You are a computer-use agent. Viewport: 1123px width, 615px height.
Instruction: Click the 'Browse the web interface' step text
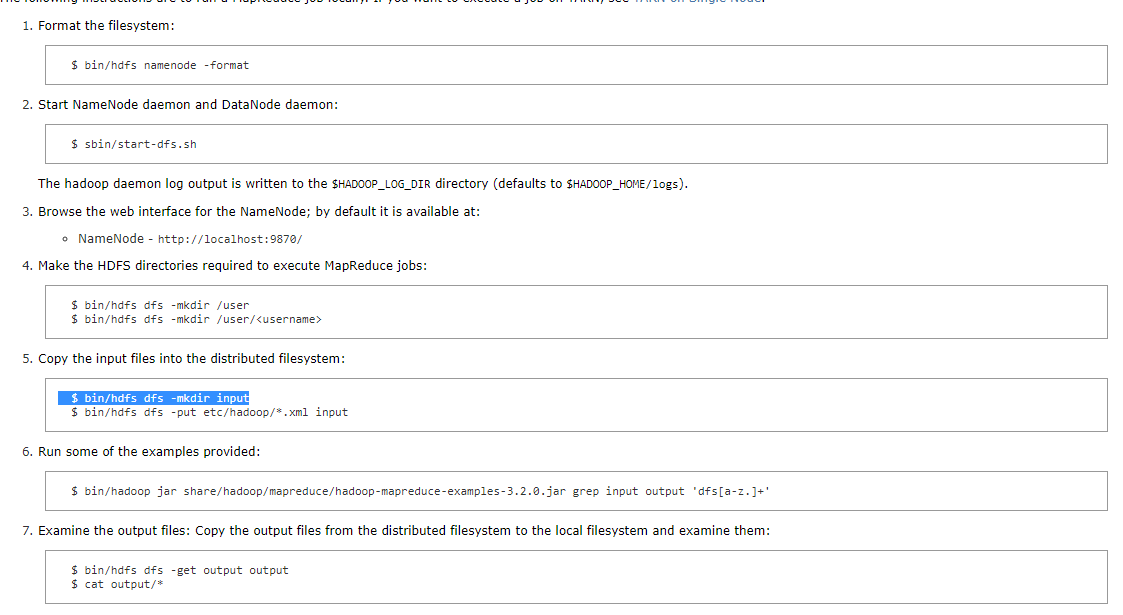(x=266, y=211)
